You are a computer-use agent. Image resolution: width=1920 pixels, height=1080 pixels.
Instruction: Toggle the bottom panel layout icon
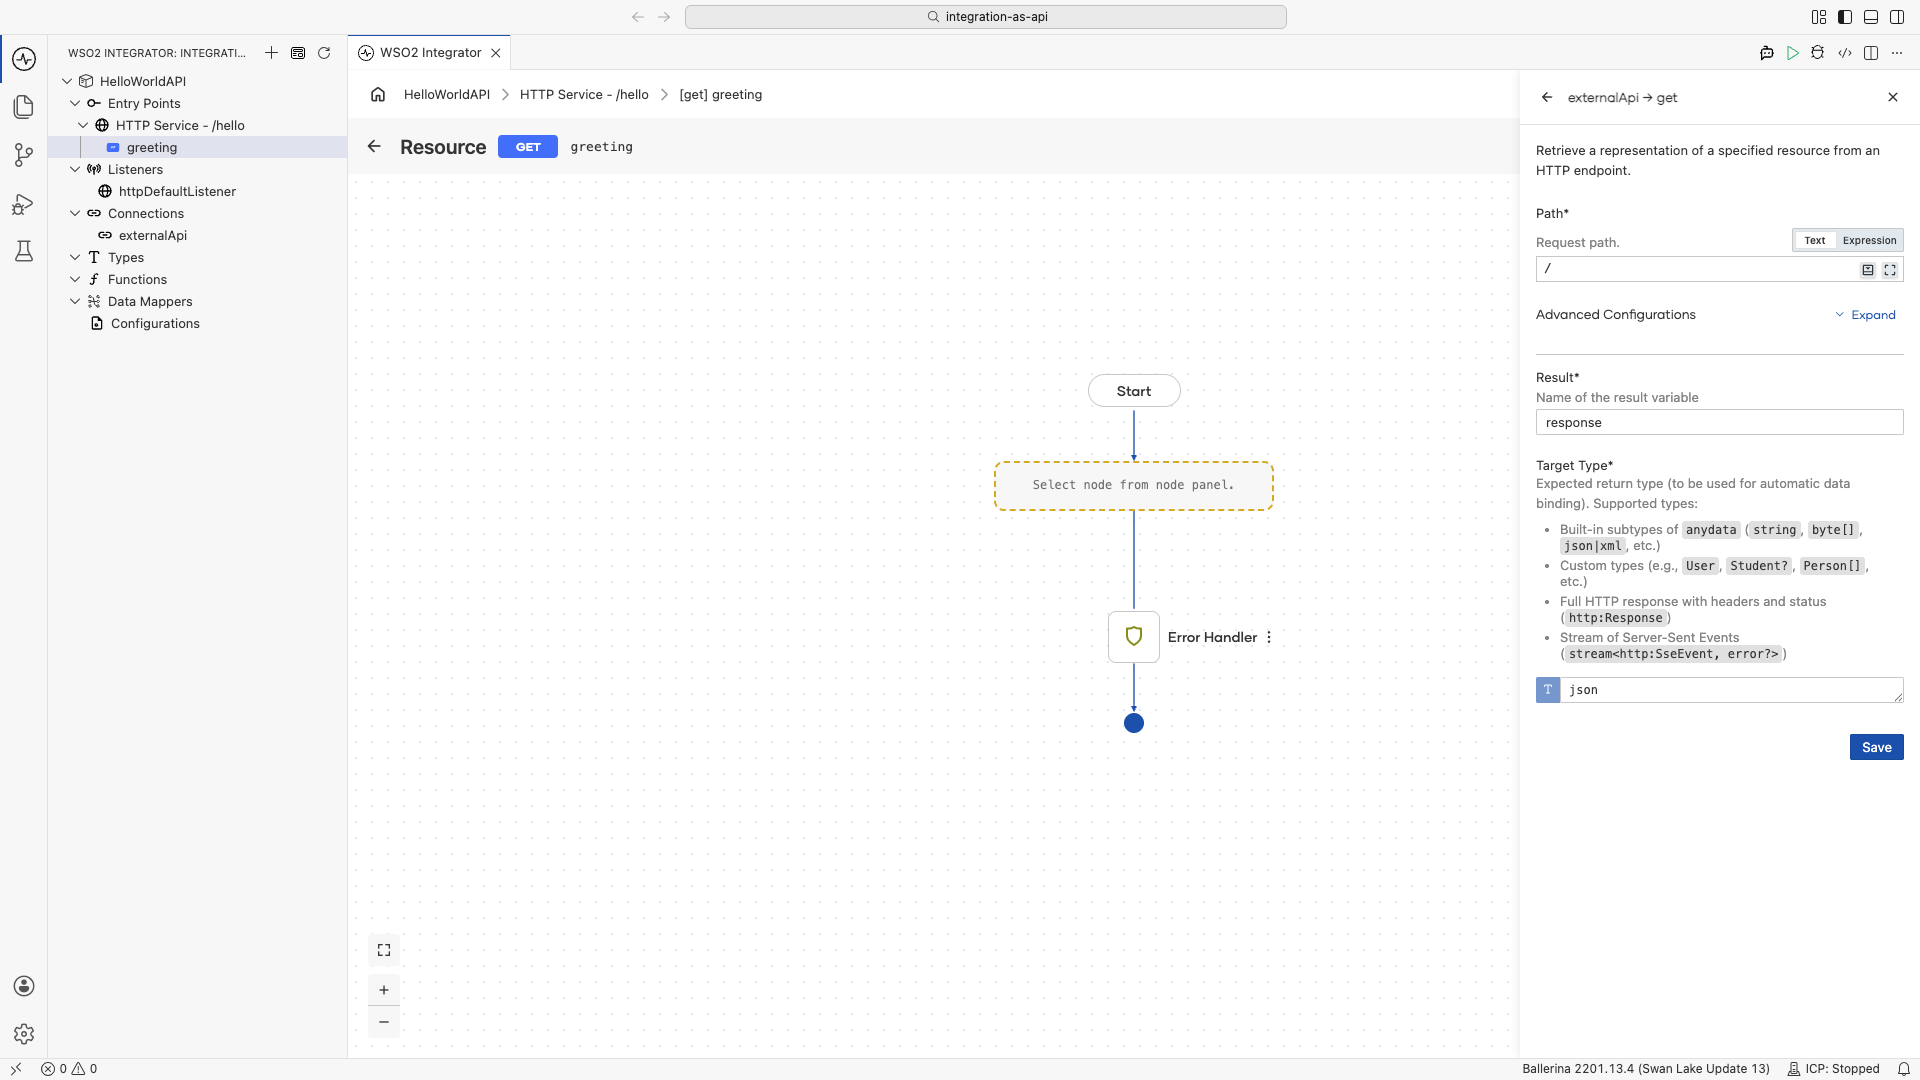pyautogui.click(x=1871, y=17)
